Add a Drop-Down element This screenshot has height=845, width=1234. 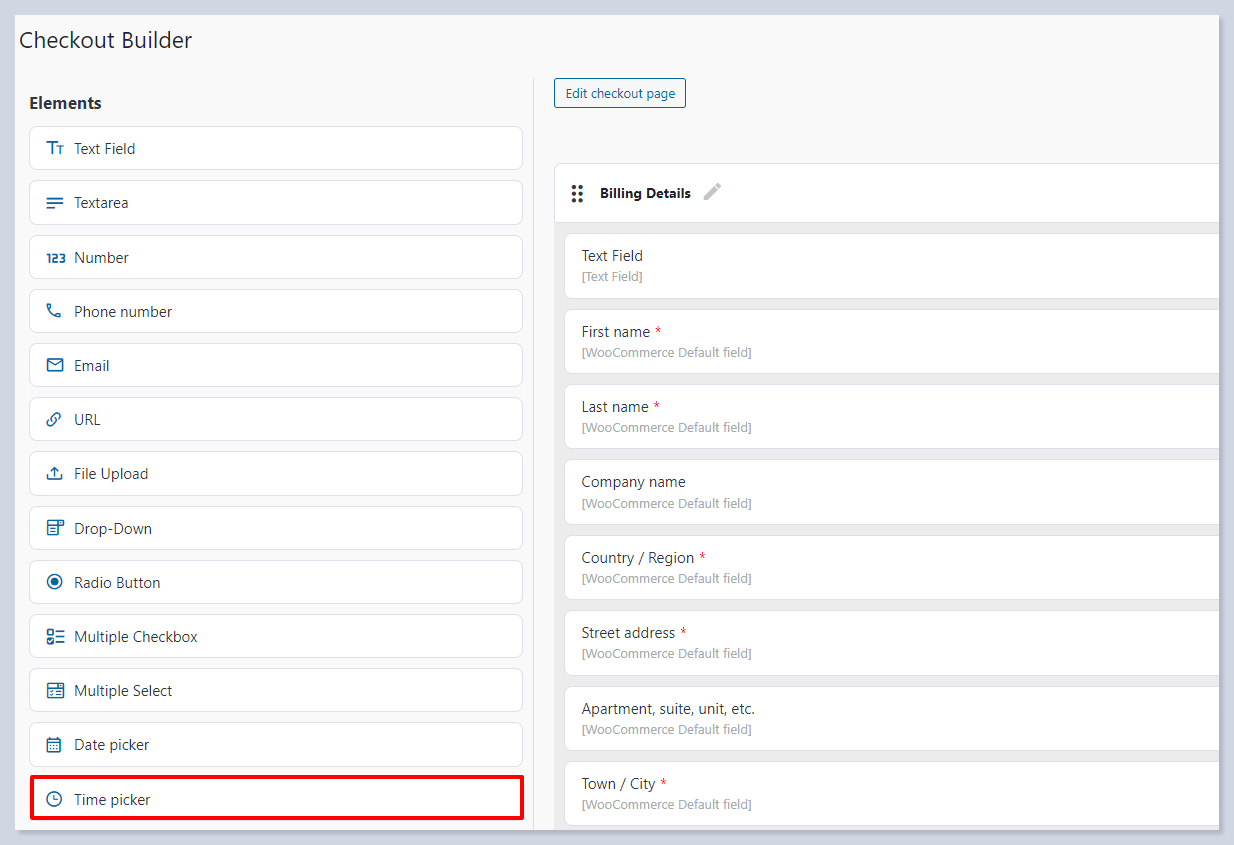[x=276, y=528]
